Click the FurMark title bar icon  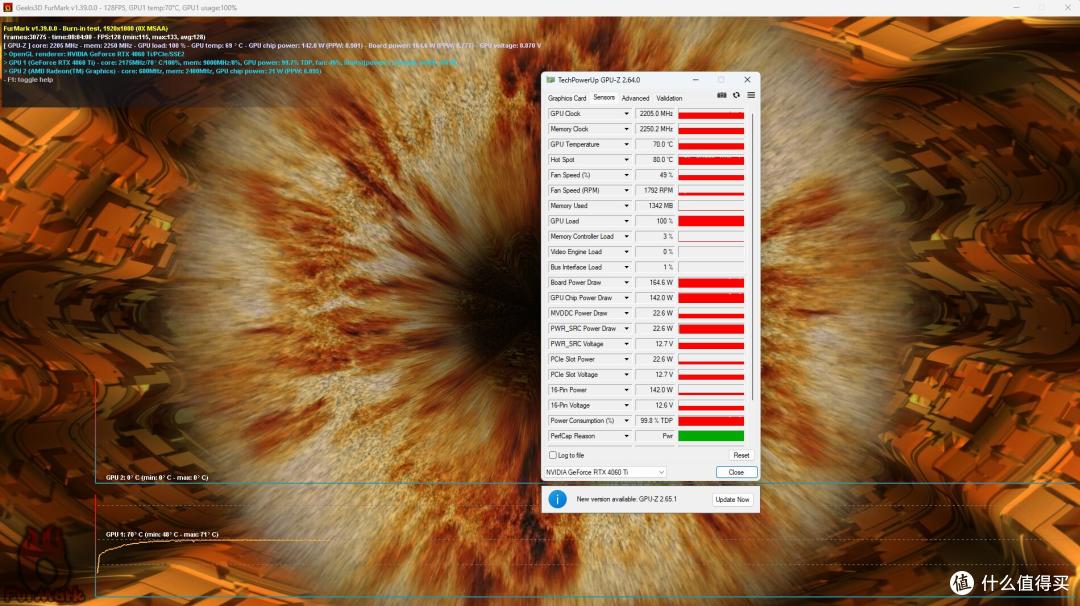[8, 8]
